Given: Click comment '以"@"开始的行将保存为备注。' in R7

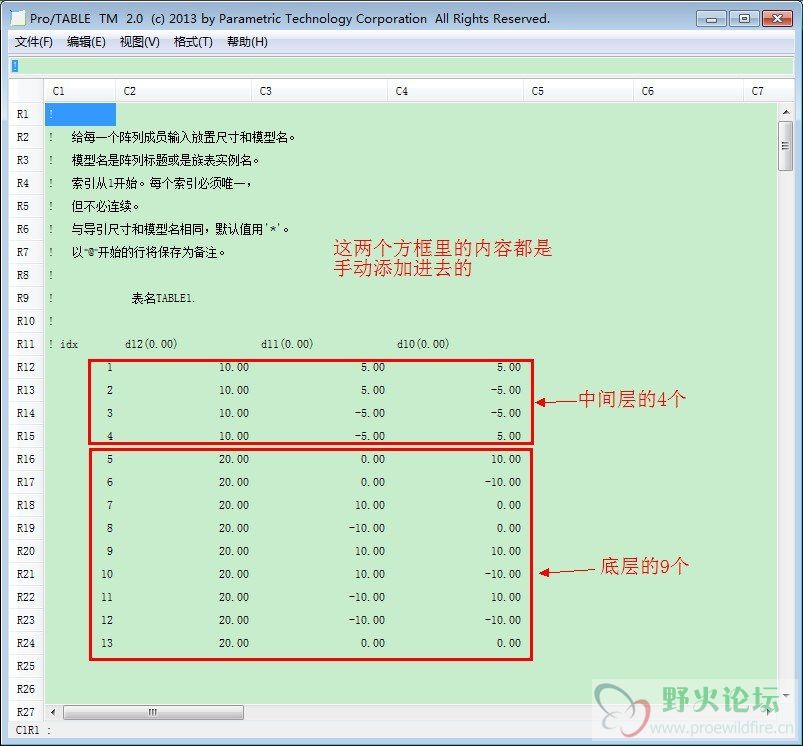Looking at the screenshot, I should 149,252.
